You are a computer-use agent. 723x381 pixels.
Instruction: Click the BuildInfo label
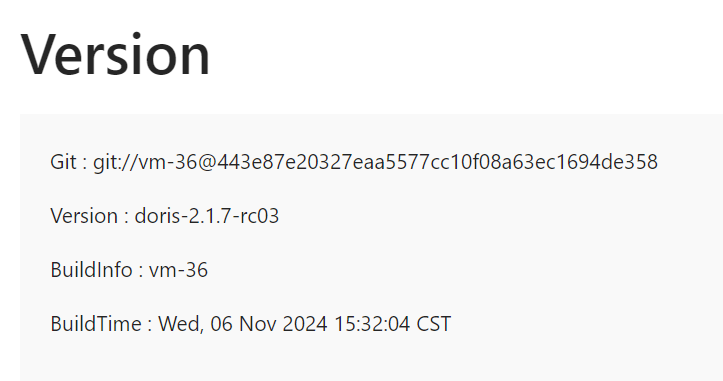point(91,270)
